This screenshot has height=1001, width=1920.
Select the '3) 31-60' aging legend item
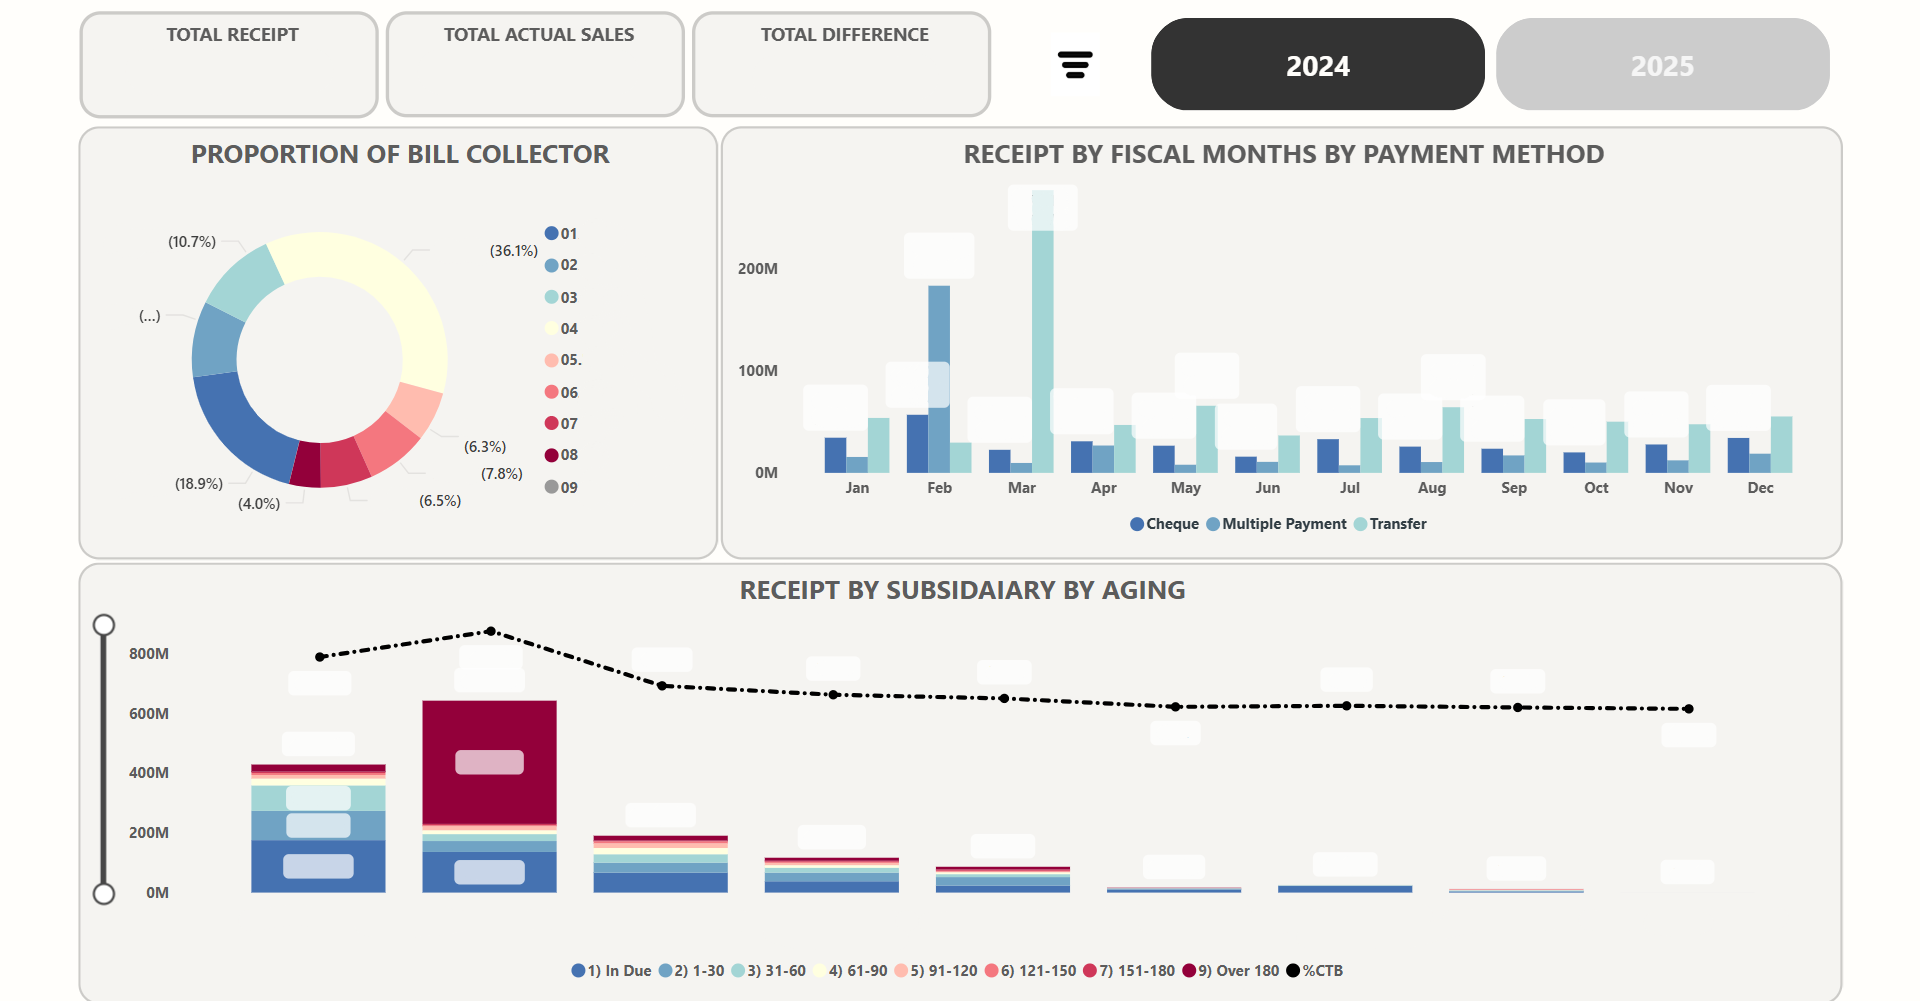pyautogui.click(x=768, y=971)
